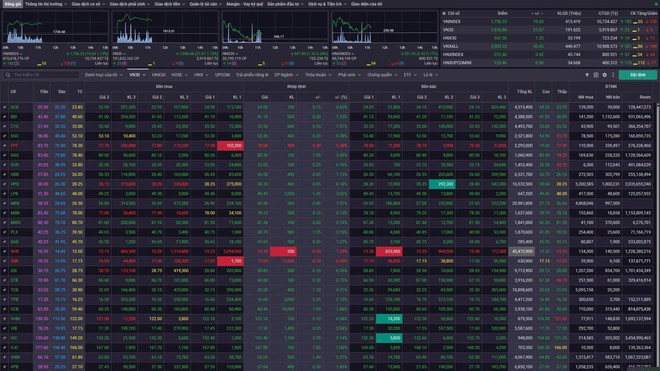Open the HNX30 mini chart
This screenshot has height=371, width=660.
(x=275, y=28)
